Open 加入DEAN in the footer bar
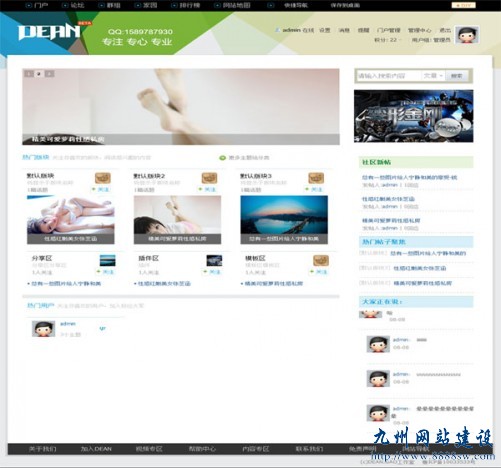The image size is (501, 468). click(x=96, y=449)
